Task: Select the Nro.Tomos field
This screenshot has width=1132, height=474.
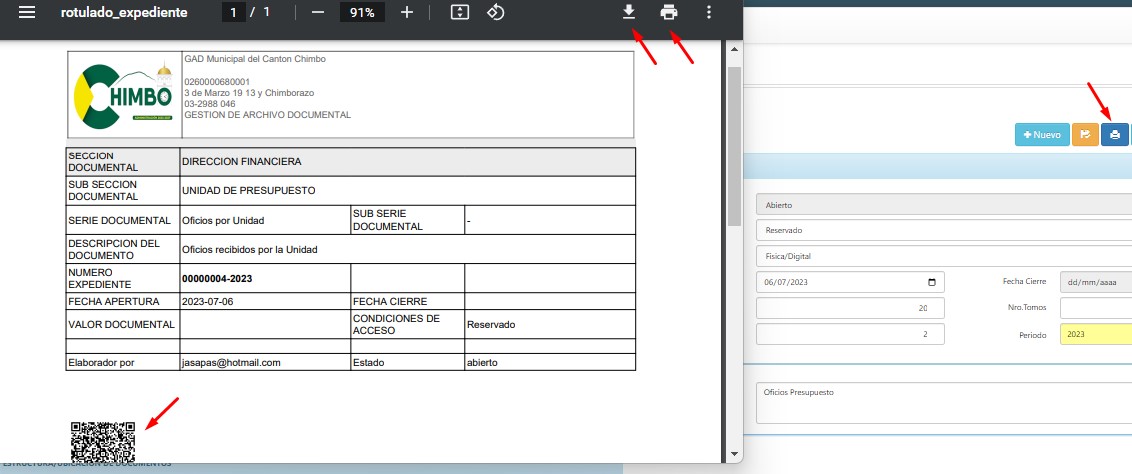Action: coord(1096,308)
